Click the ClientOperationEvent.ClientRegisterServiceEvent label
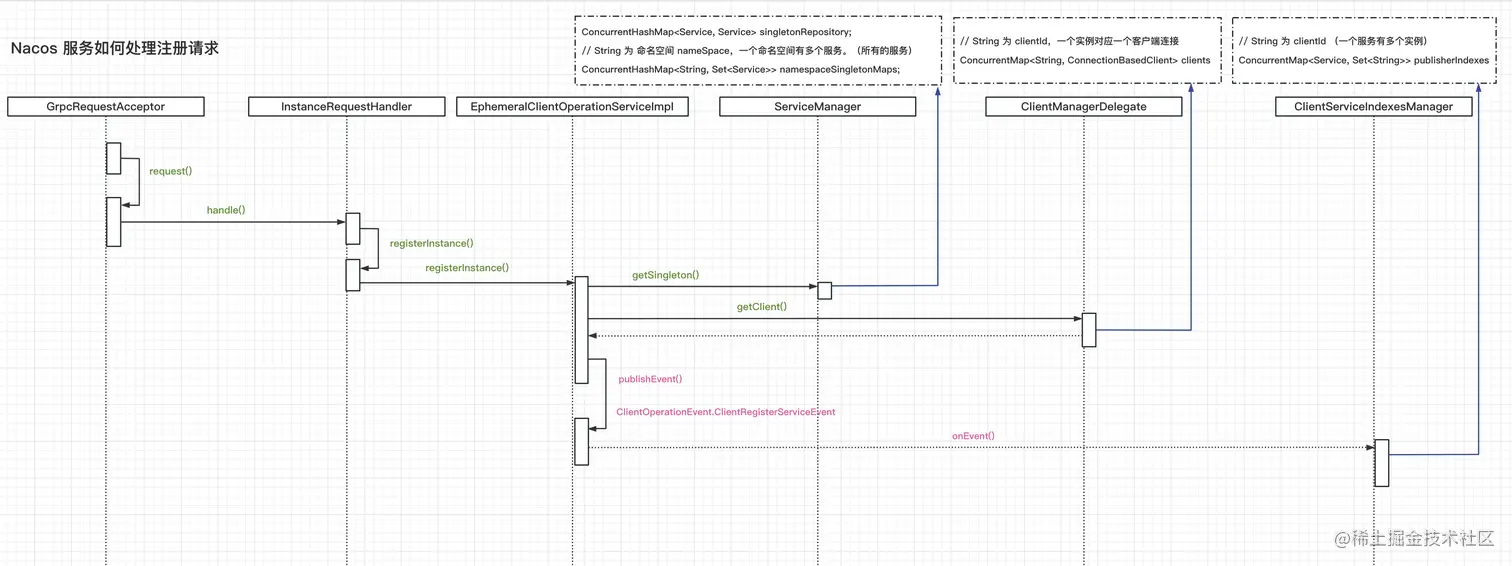The width and height of the screenshot is (1512, 566). click(x=726, y=412)
